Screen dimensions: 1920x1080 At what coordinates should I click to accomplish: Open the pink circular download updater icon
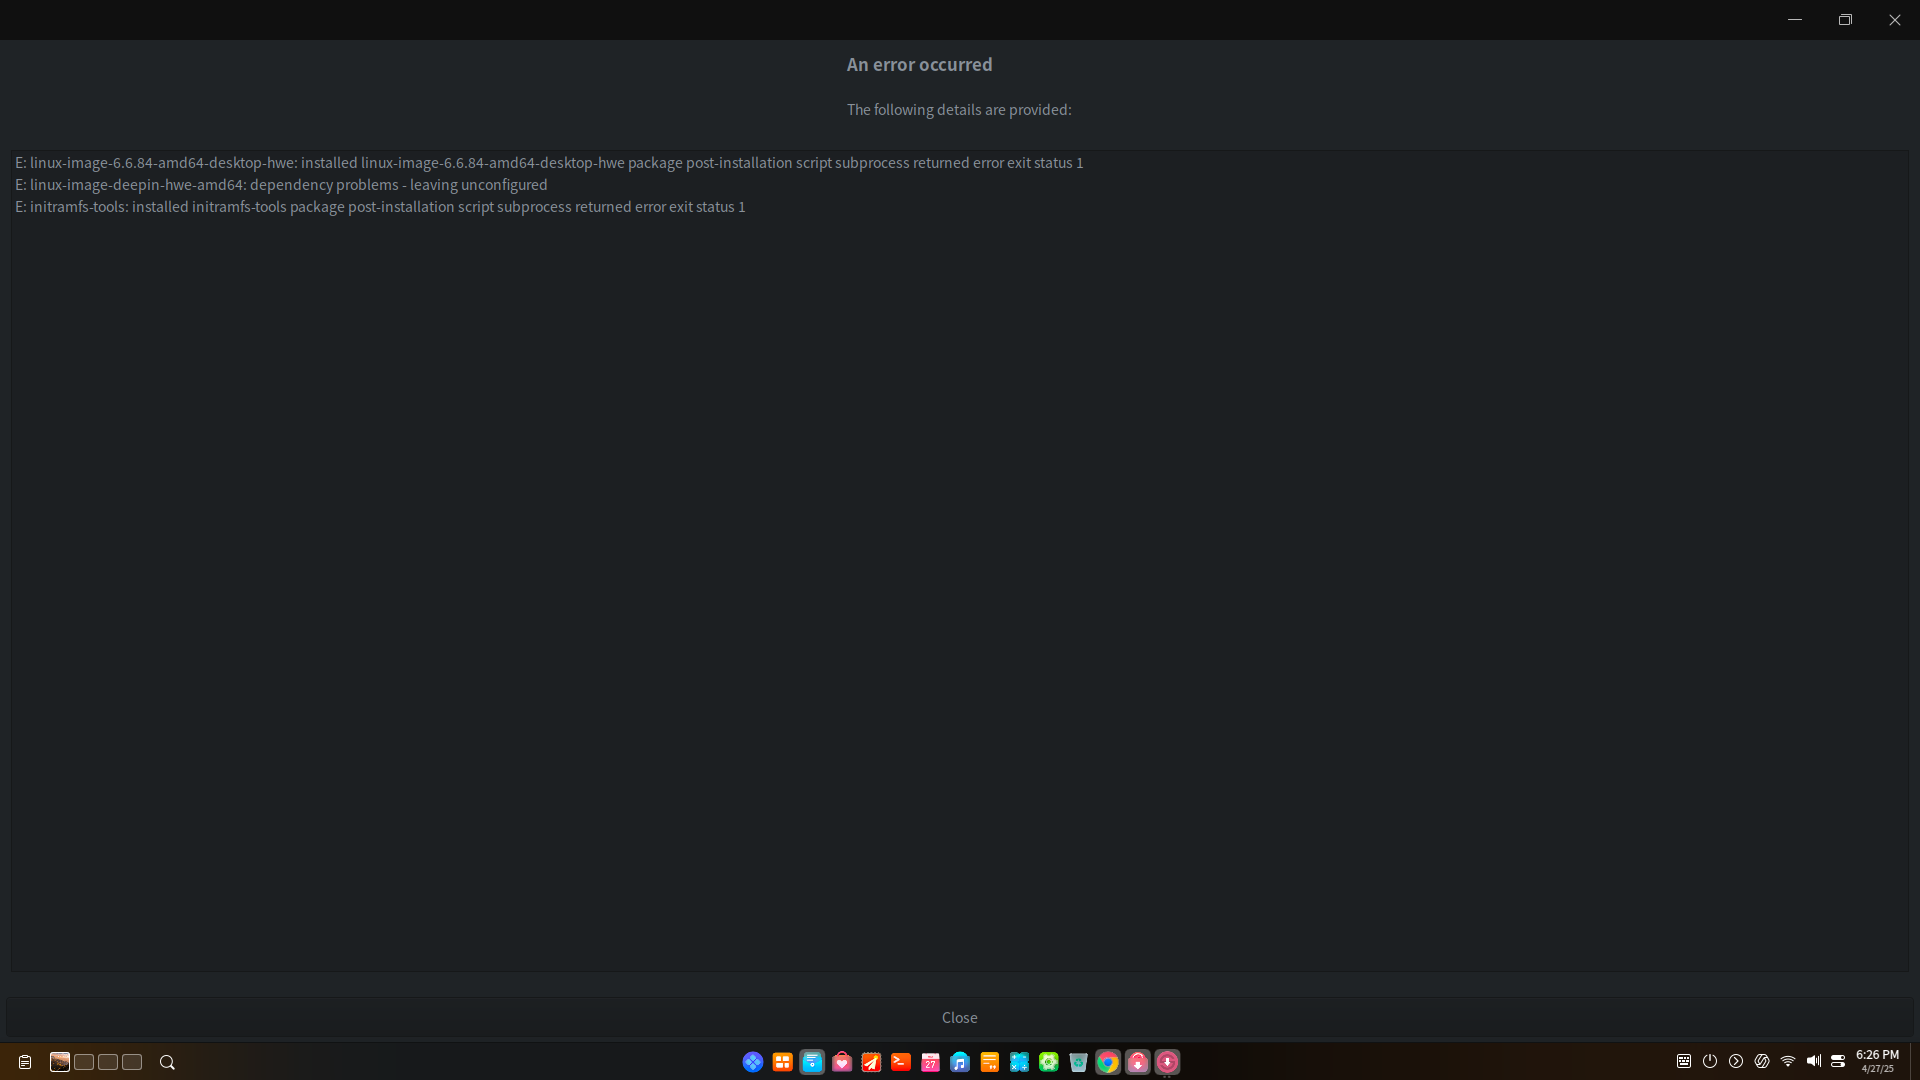1167,1062
